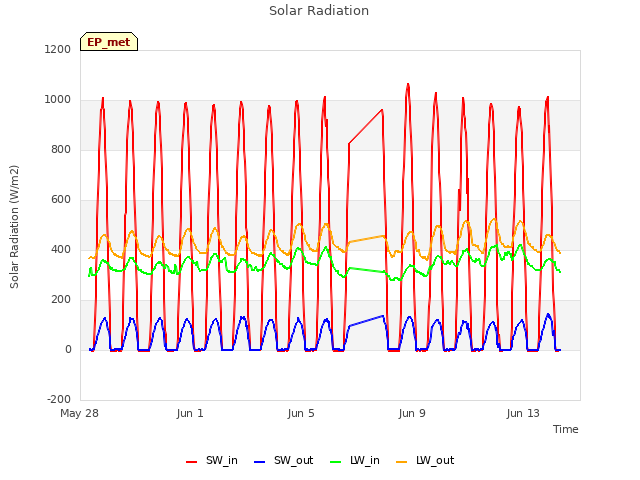The height and width of the screenshot is (480, 640).
Task: Click the 1200 y-axis tick label
Action: (58, 49)
